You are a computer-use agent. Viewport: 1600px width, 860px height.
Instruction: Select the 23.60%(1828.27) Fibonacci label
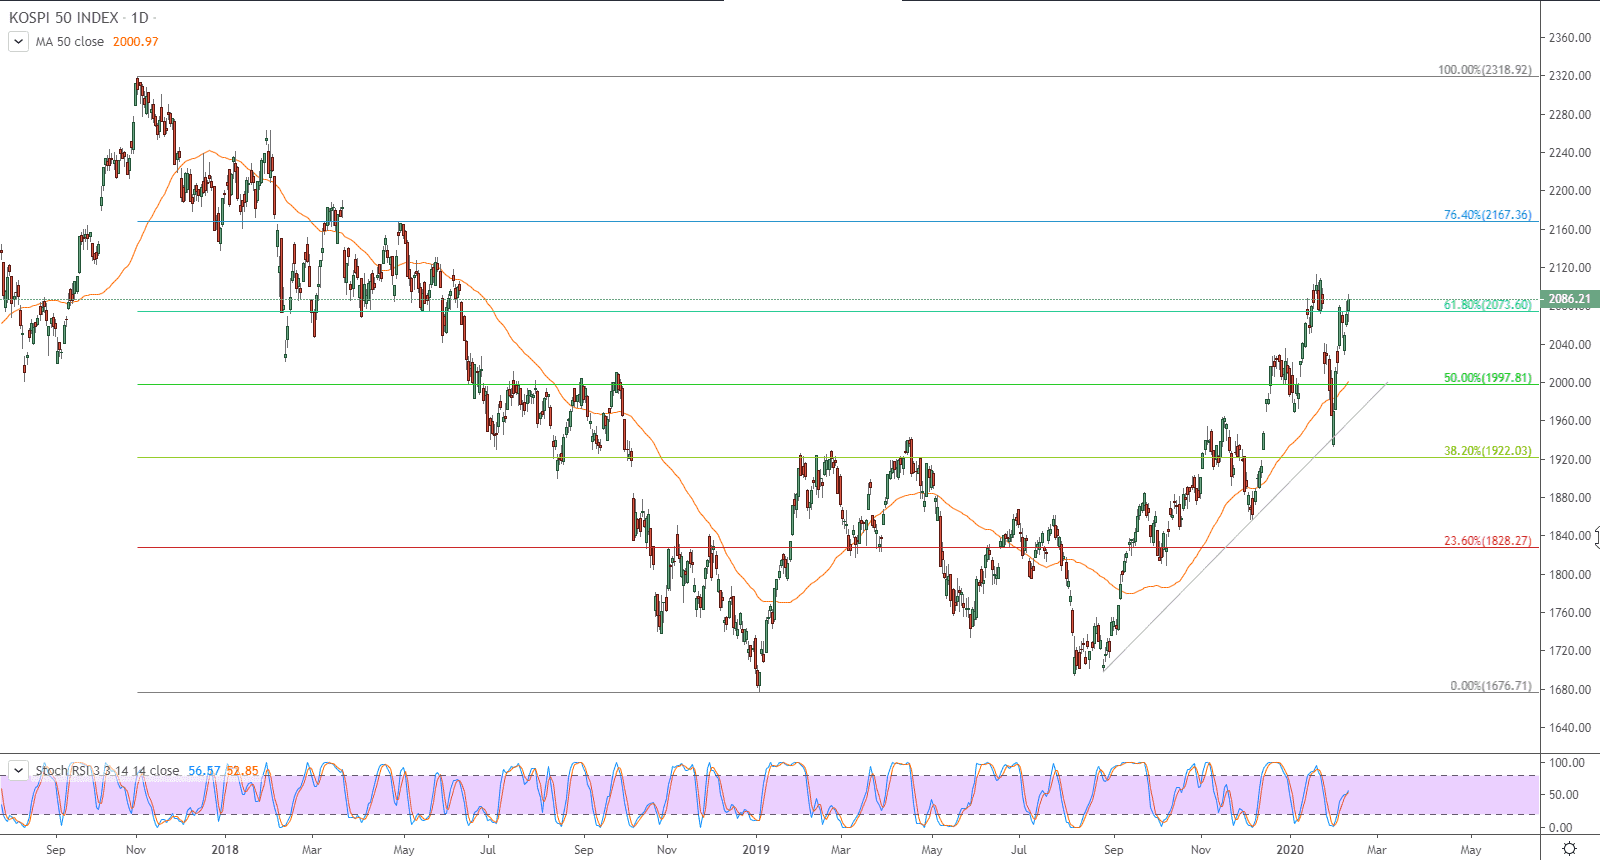[x=1487, y=541]
